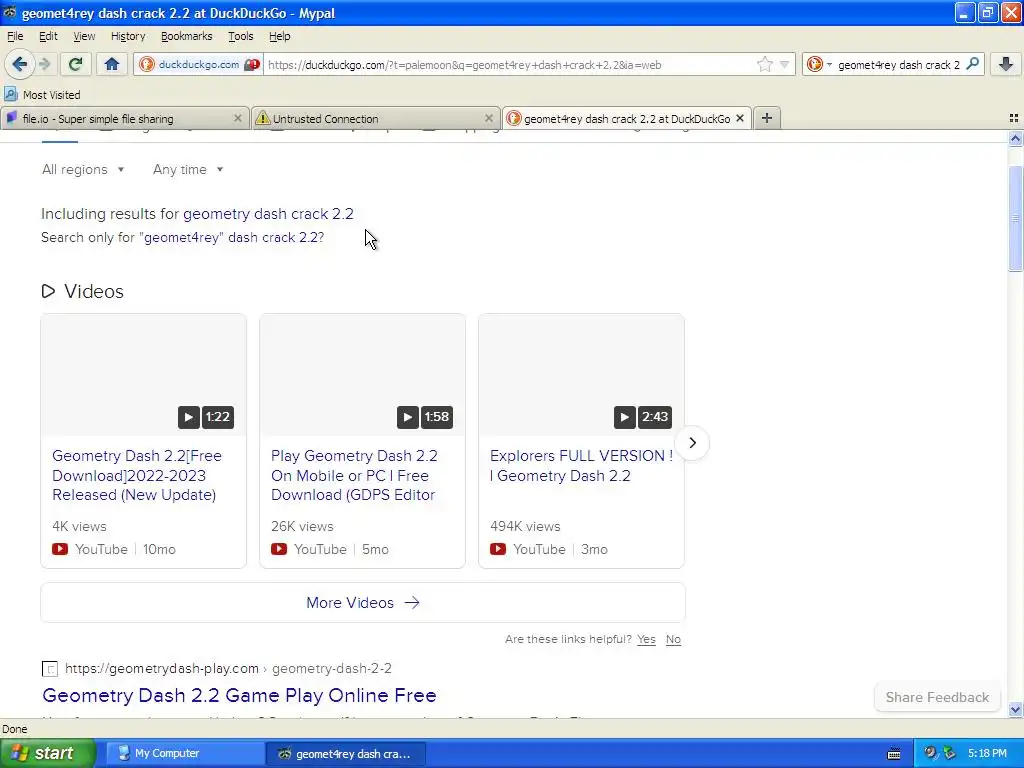This screenshot has height=768, width=1024.
Task: Click the scrollbar up arrow
Action: [x=1015, y=138]
